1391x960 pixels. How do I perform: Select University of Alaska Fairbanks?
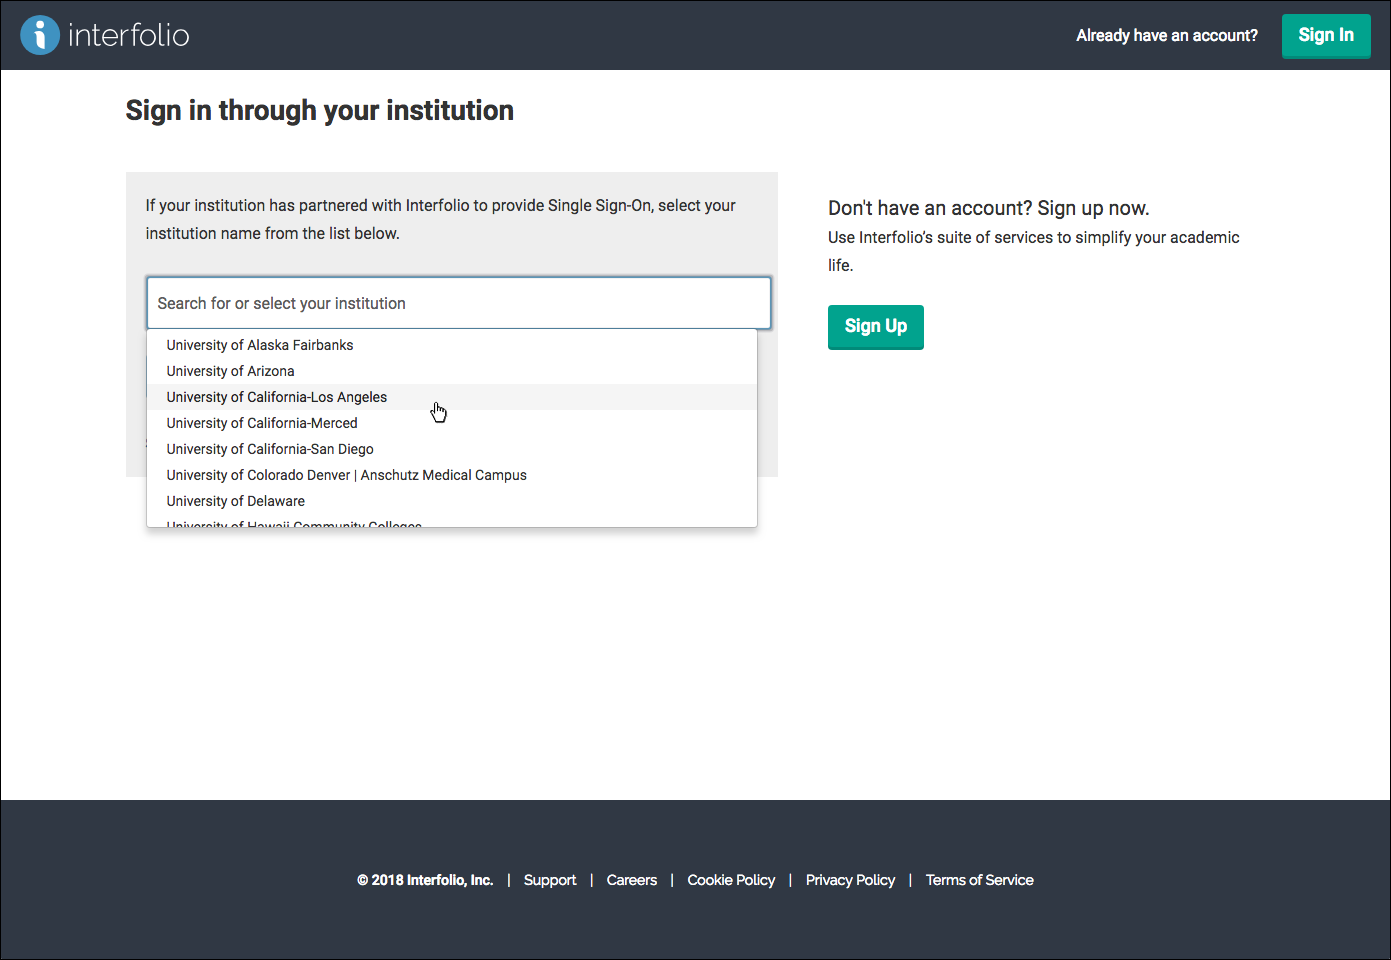[452, 345]
